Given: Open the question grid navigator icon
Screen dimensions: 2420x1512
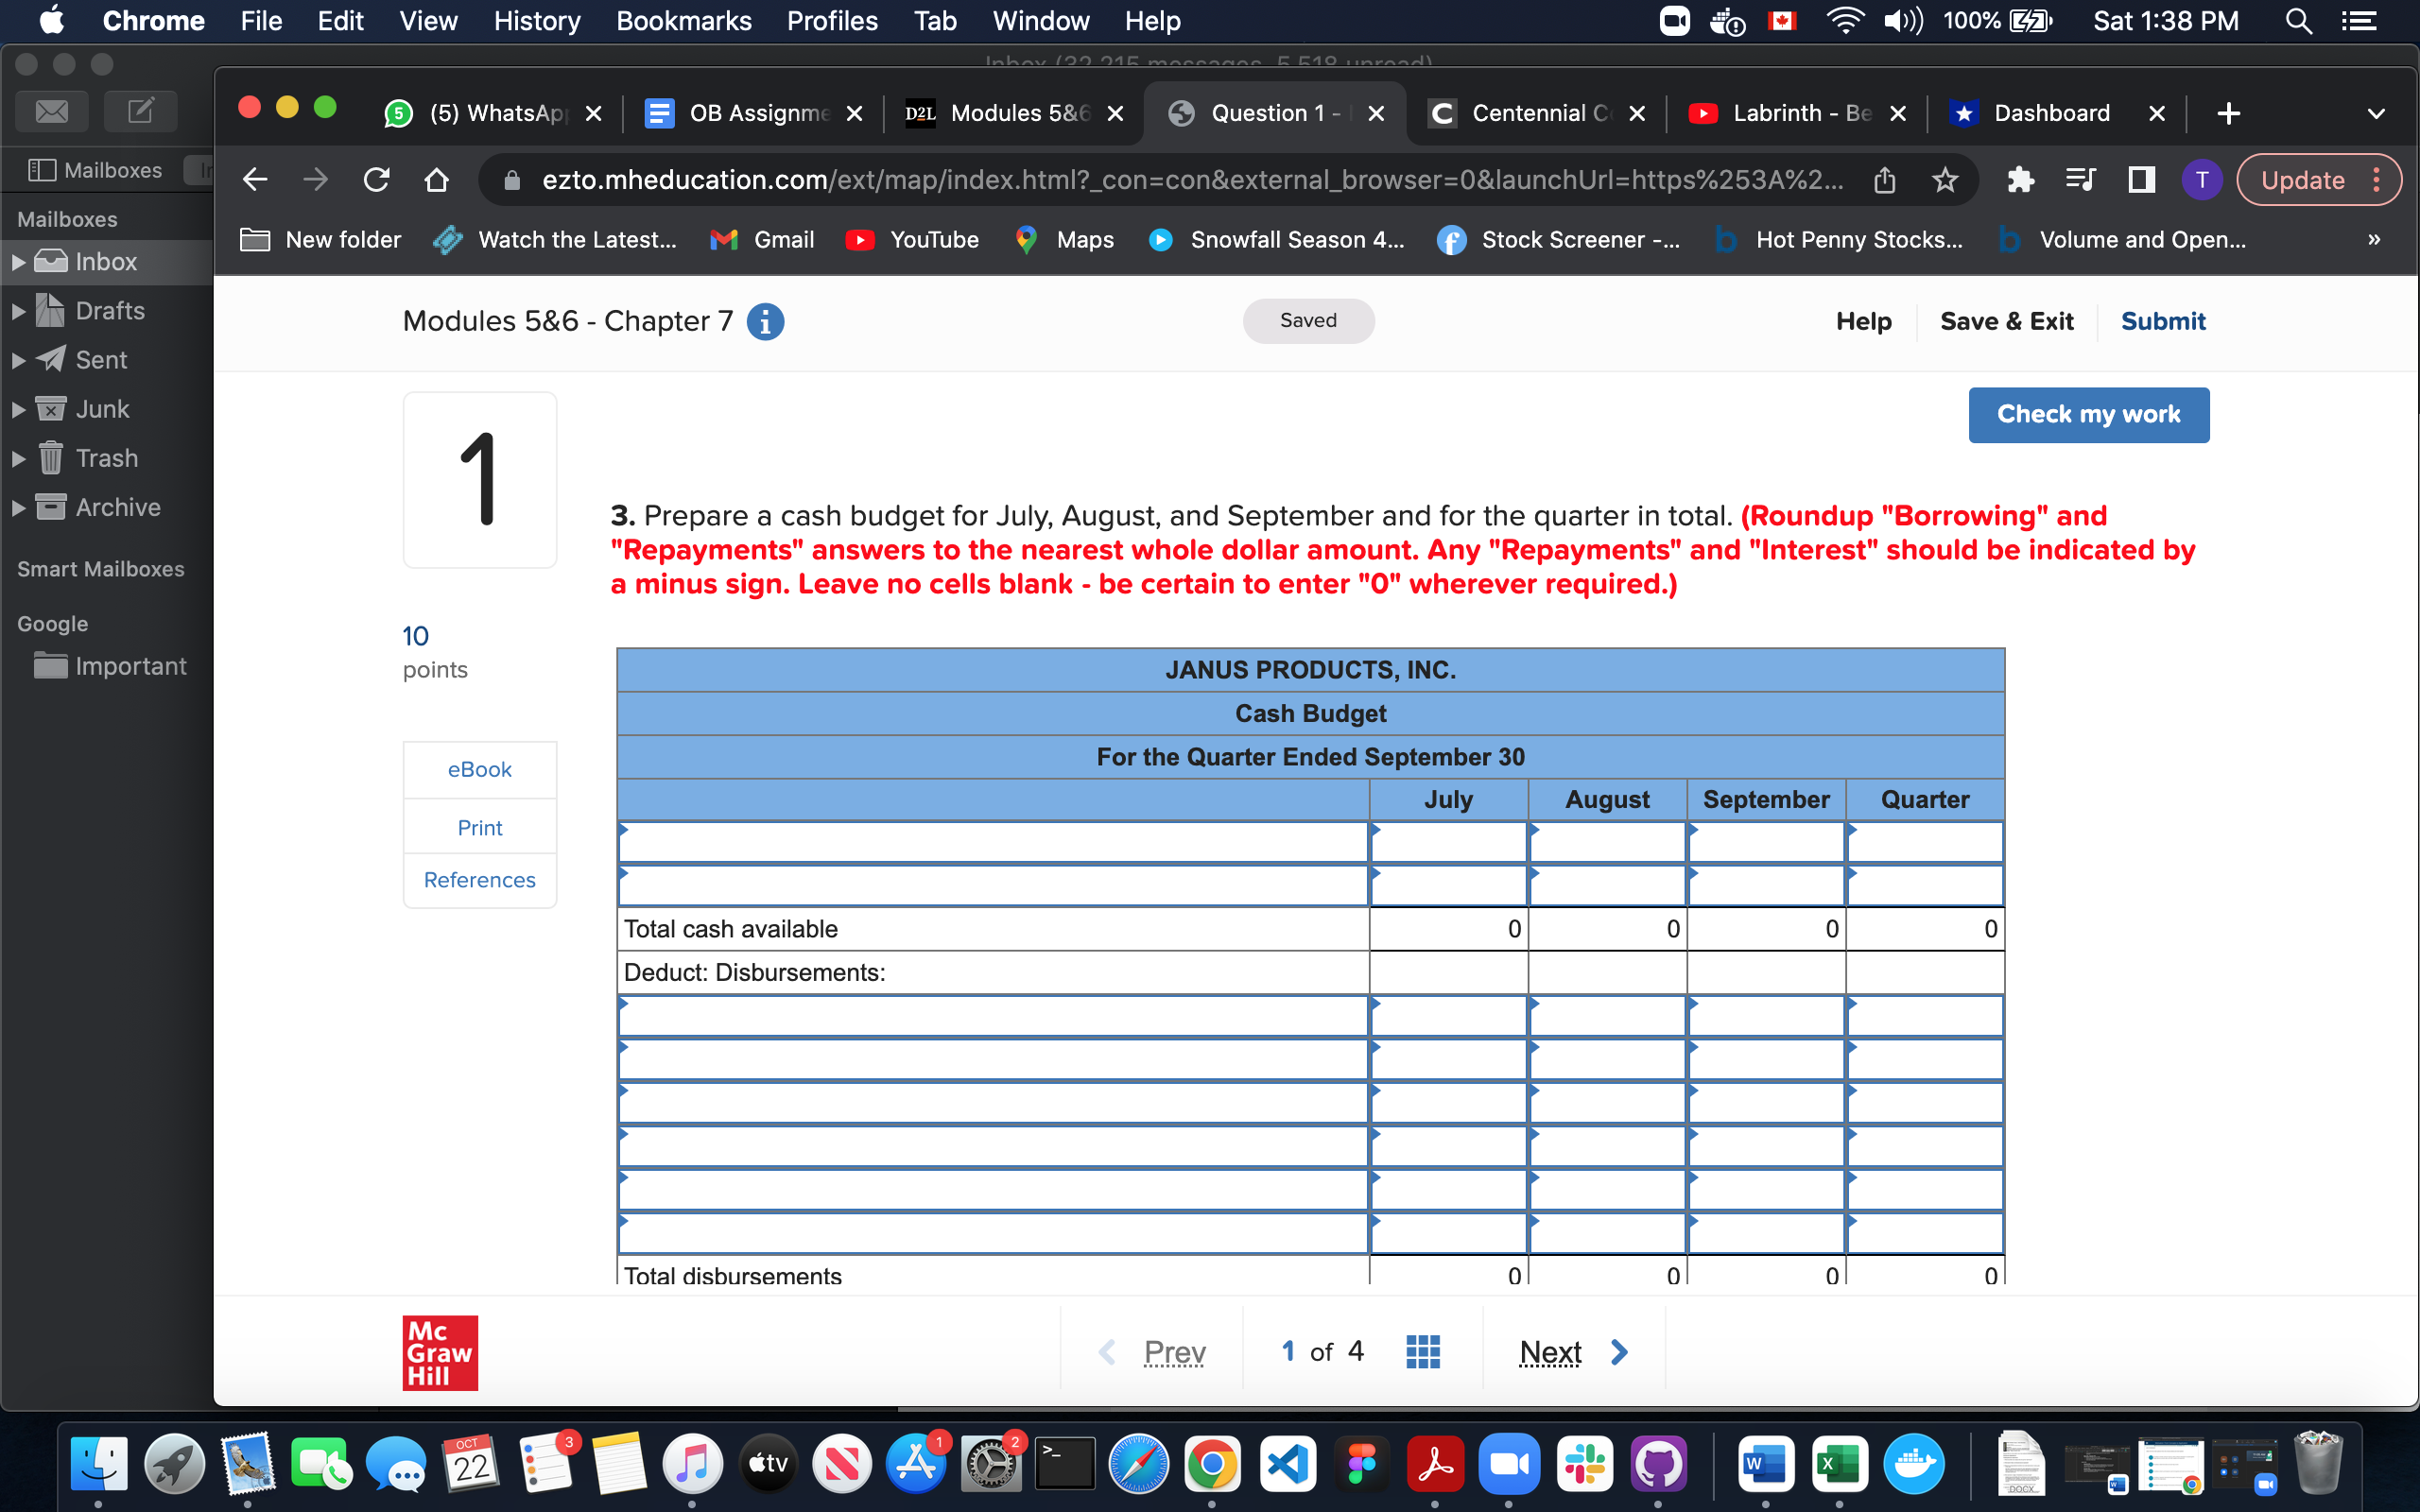Looking at the screenshot, I should [1422, 1351].
